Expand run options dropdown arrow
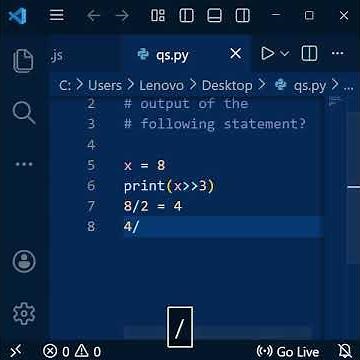The width and height of the screenshot is (360, 360). 284,53
